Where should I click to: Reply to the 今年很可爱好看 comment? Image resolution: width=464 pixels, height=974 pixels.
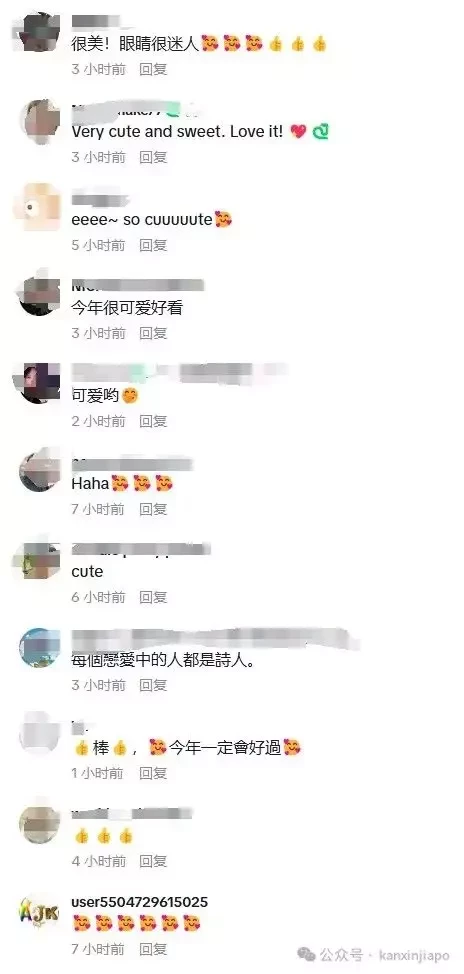tap(153, 334)
